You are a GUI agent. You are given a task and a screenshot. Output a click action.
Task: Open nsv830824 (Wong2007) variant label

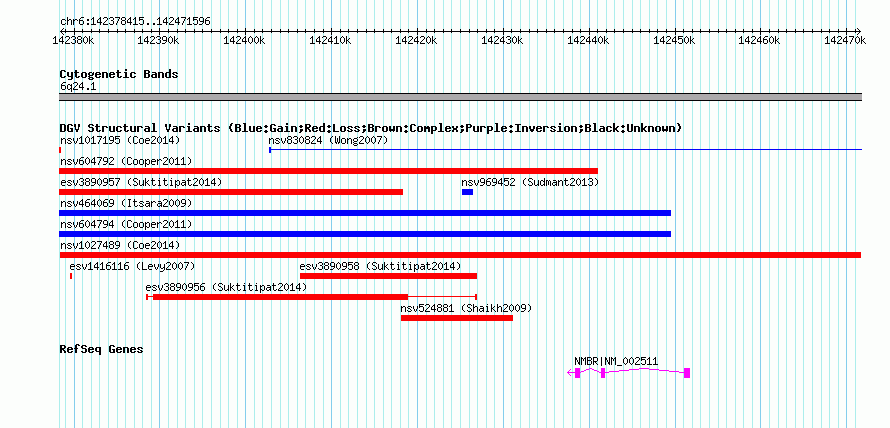(x=328, y=140)
